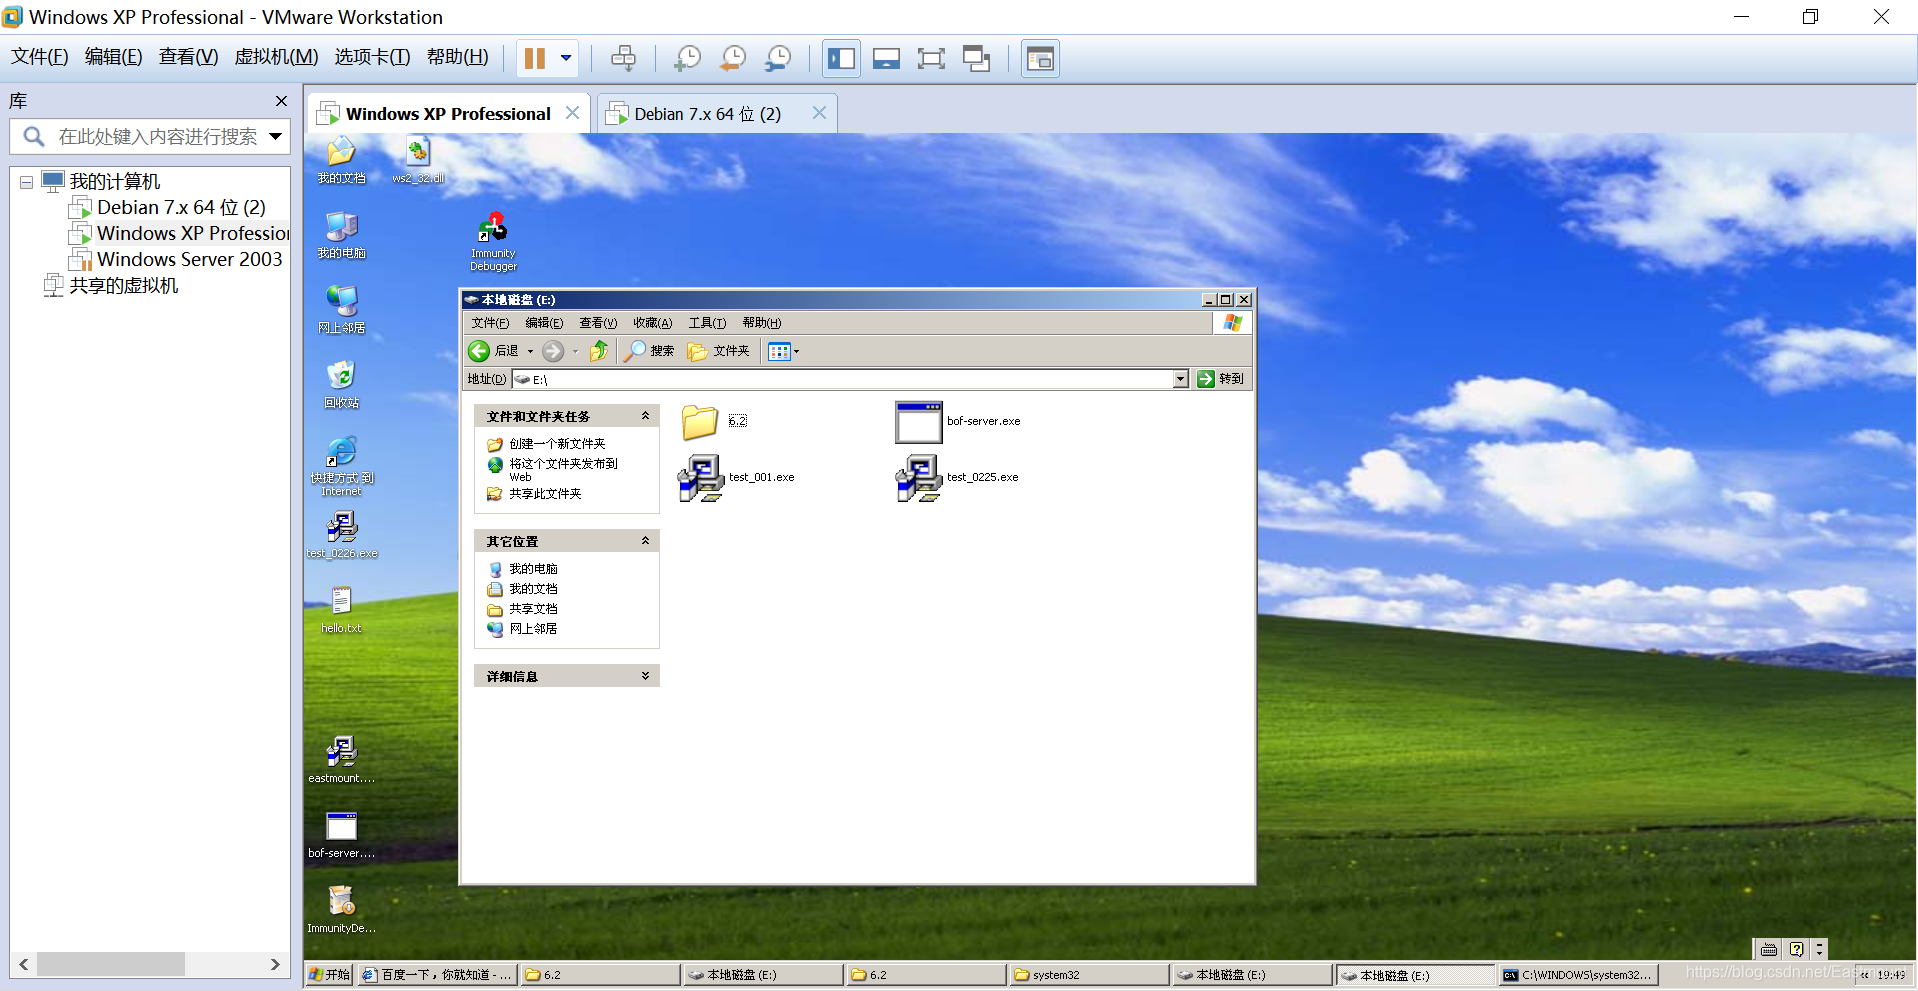The image size is (1918, 991).
Task: Select the eastmount desktop icon
Action: 341,760
